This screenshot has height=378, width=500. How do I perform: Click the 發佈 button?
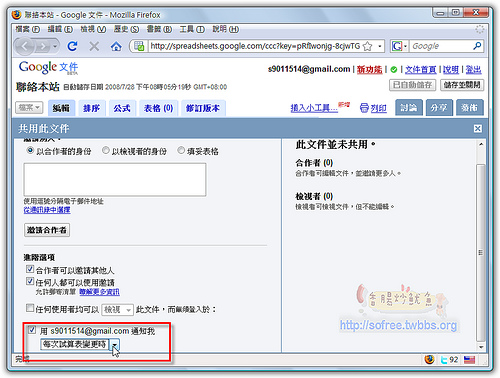coord(470,108)
